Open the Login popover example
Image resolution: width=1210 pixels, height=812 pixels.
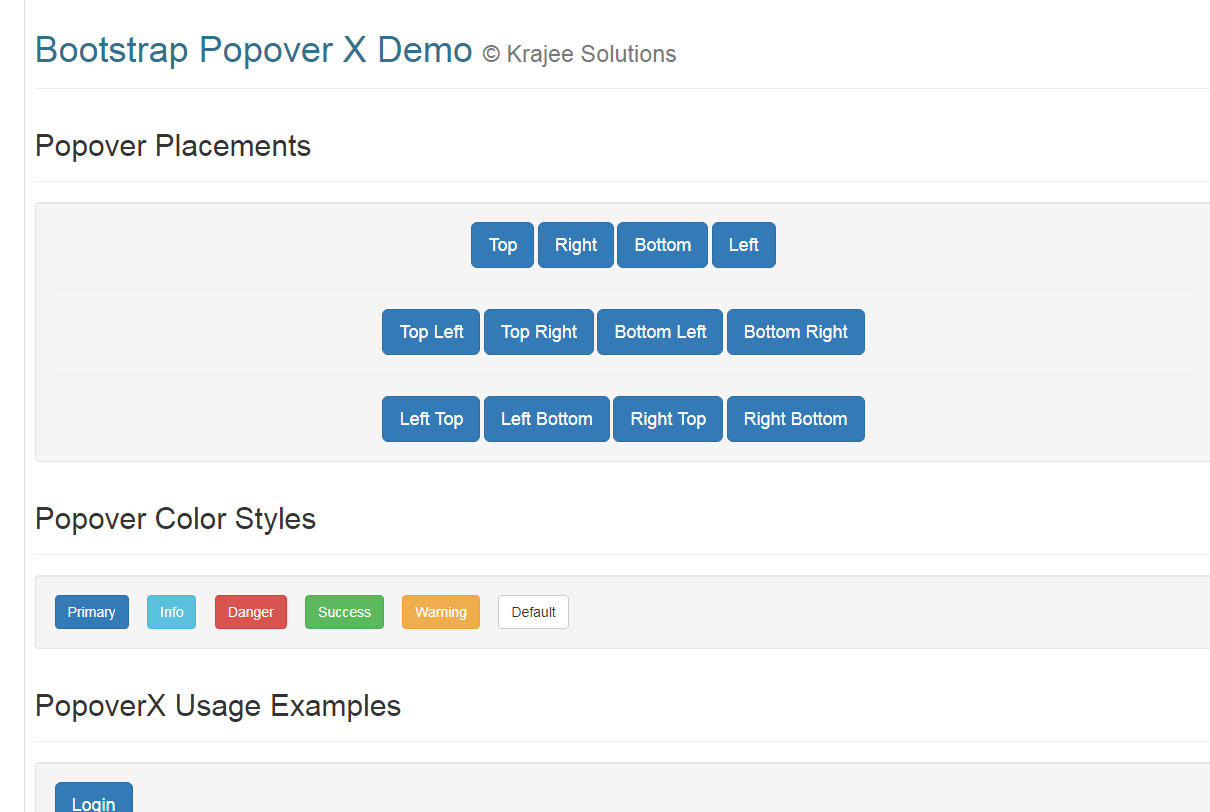94,798
